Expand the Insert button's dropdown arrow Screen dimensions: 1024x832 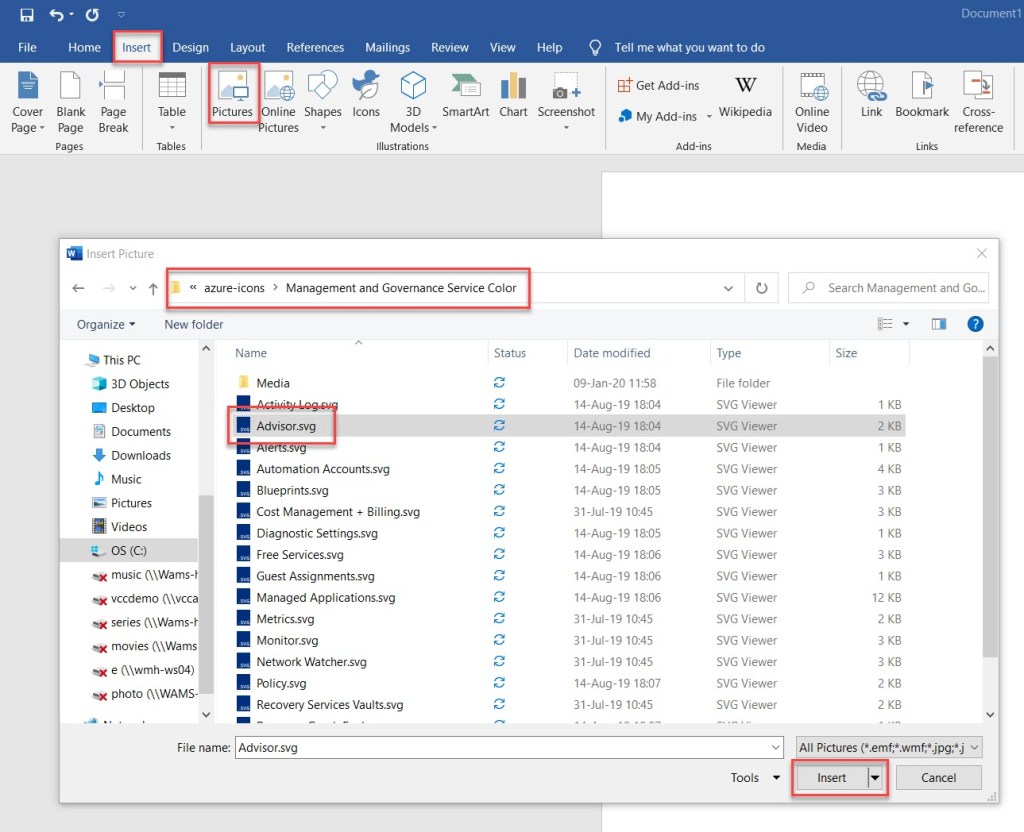click(876, 778)
